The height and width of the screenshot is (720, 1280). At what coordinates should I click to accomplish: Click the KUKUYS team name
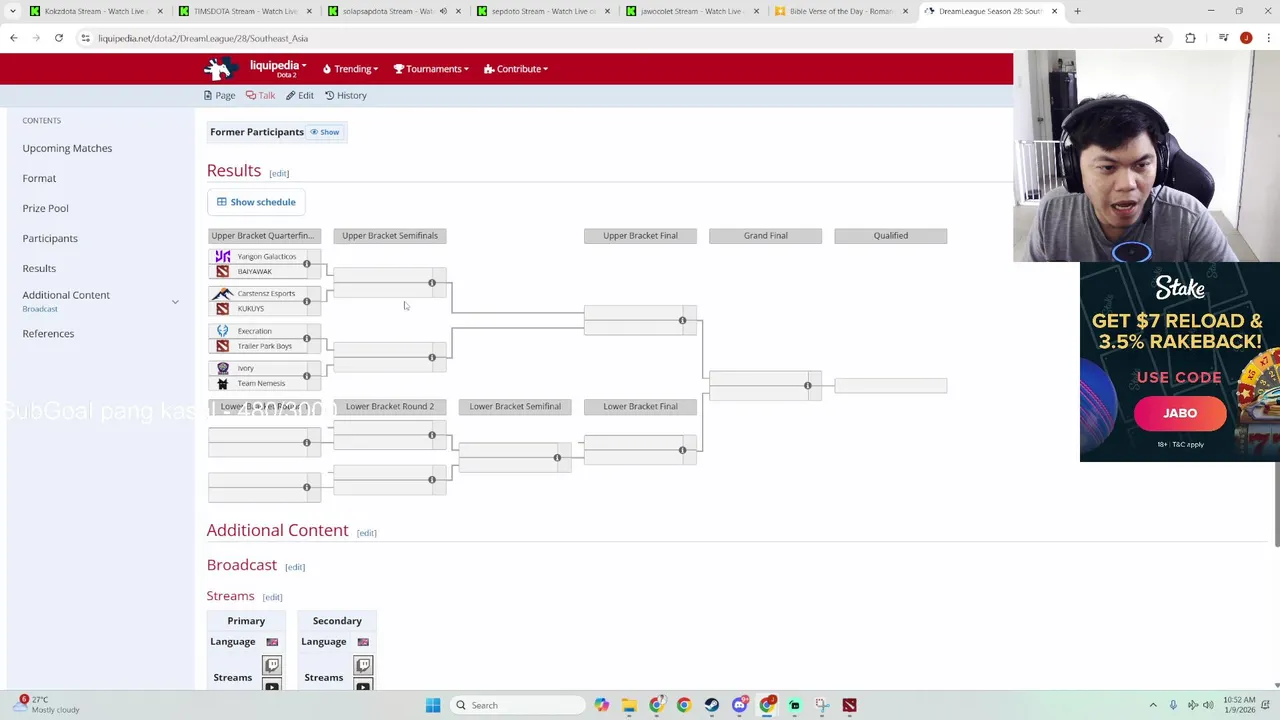point(251,309)
